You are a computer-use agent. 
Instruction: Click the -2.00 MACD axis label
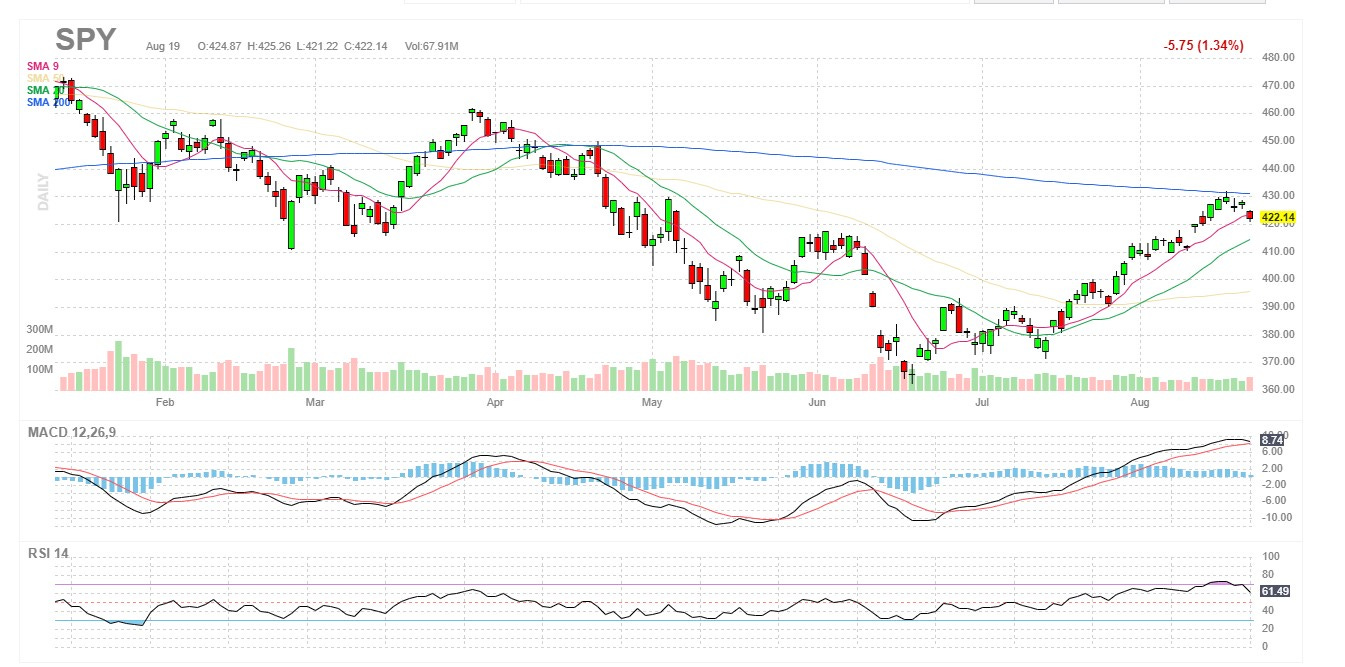[x=1274, y=484]
